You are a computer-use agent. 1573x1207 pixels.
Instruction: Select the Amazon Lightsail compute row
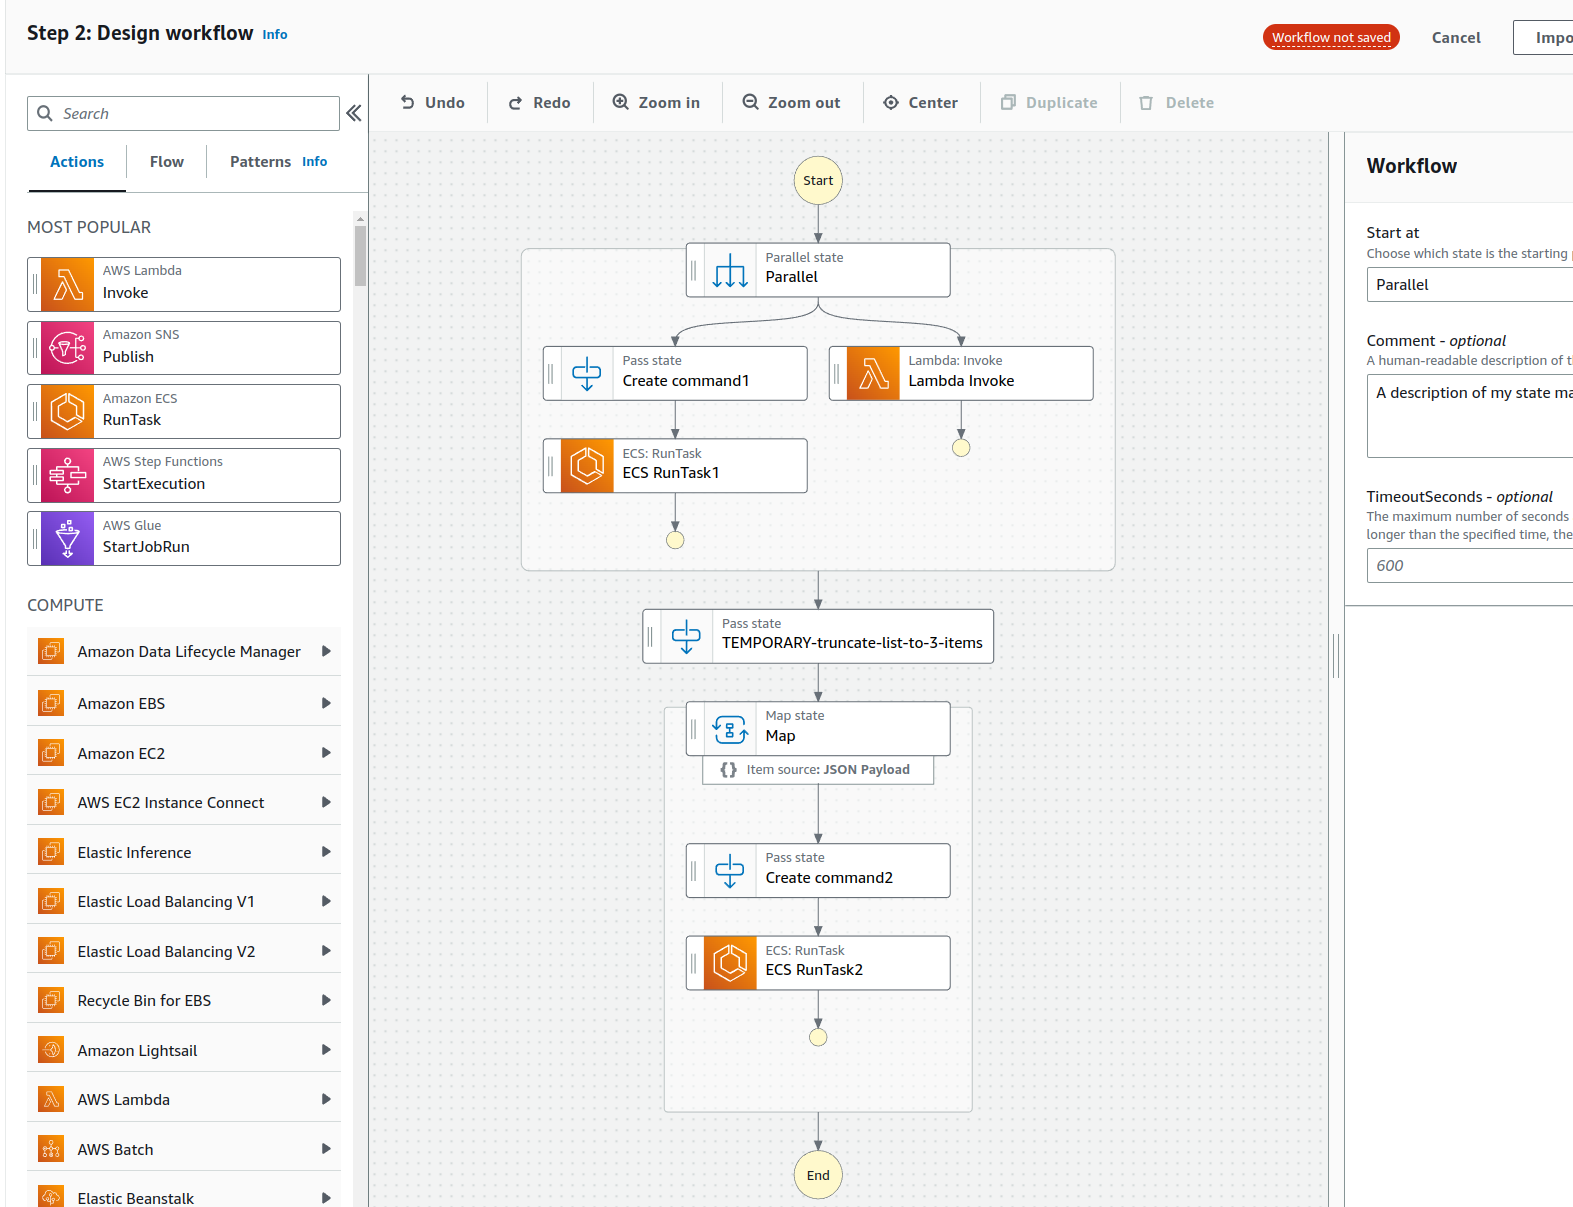(184, 1050)
